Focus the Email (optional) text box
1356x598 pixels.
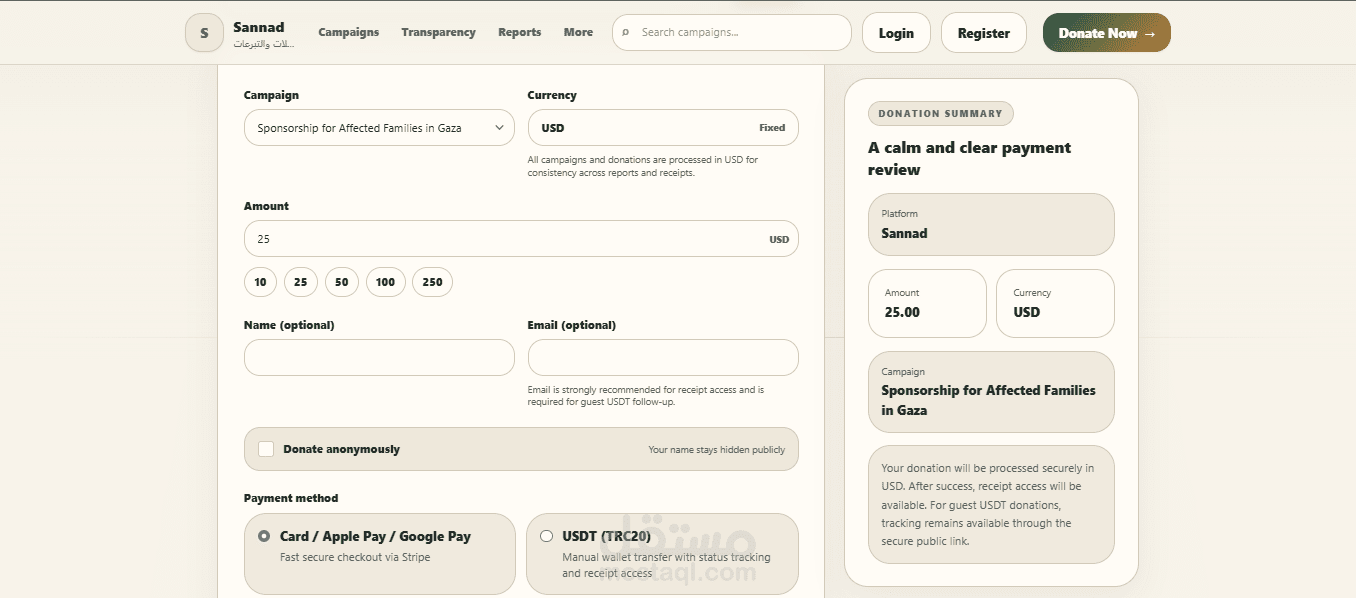(x=663, y=358)
